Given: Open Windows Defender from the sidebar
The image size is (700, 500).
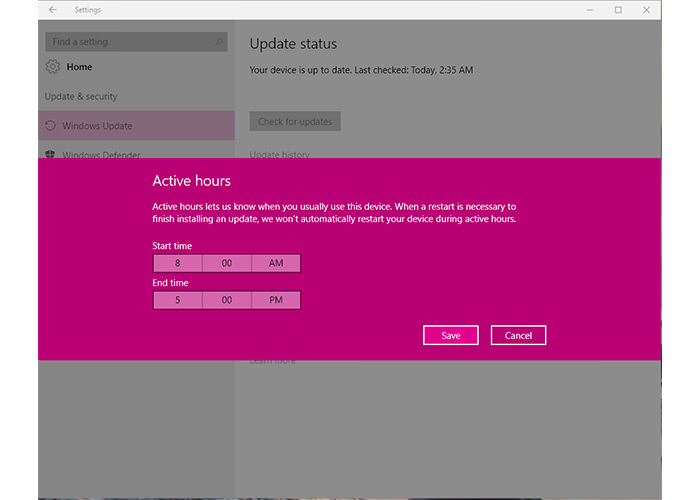Looking at the screenshot, I should pos(100,155).
